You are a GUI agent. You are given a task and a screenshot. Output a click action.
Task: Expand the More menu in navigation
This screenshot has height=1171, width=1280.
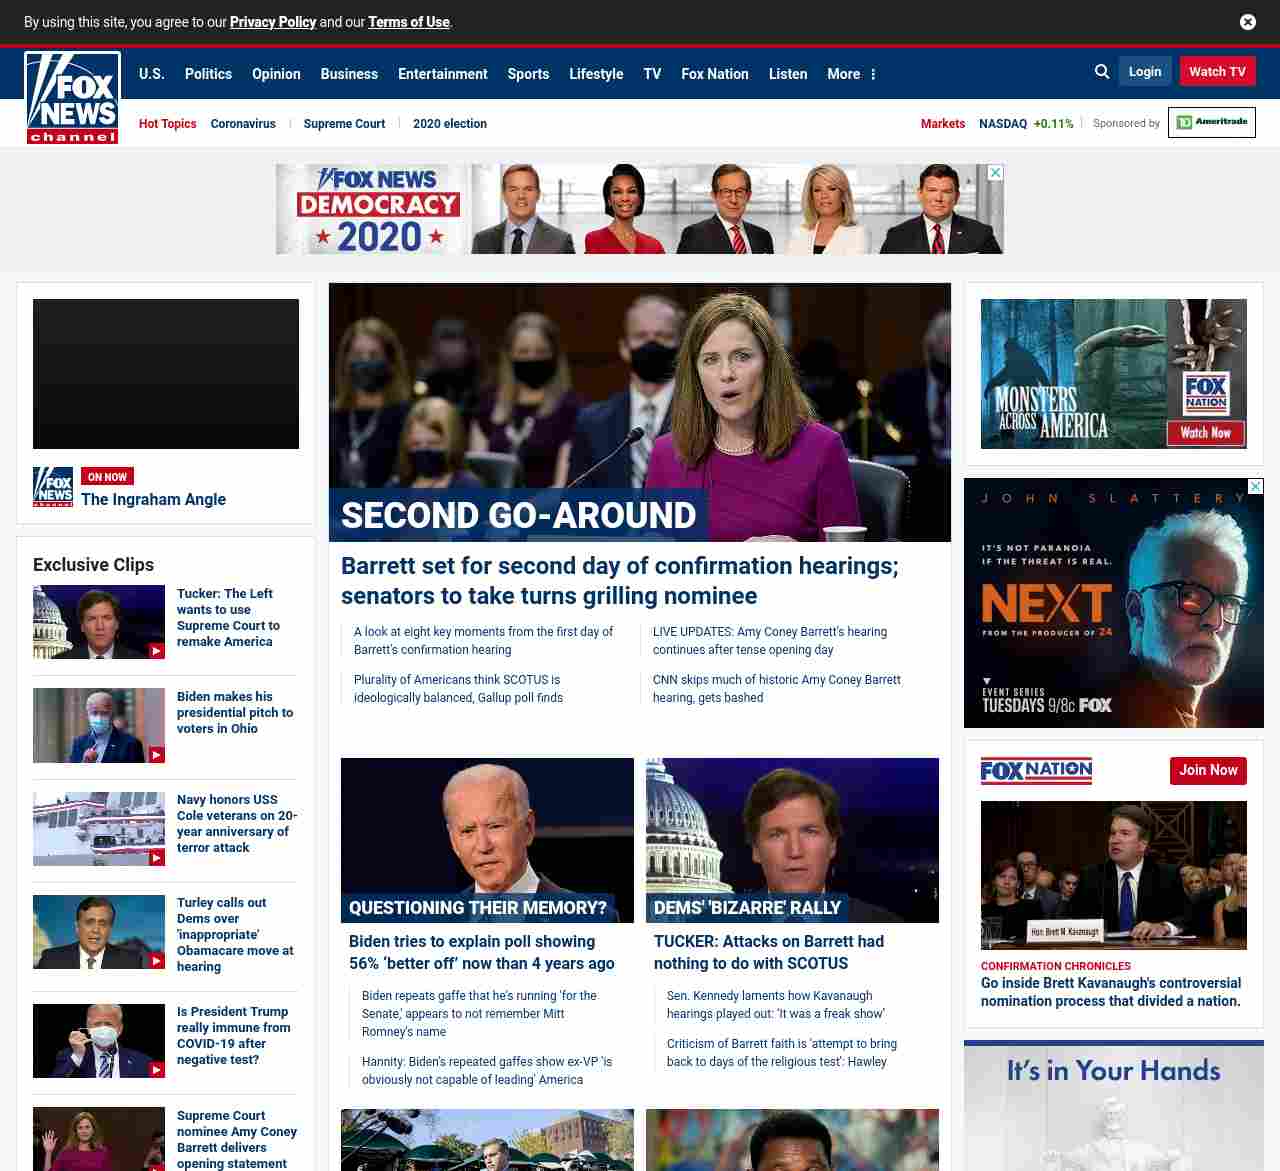click(851, 74)
